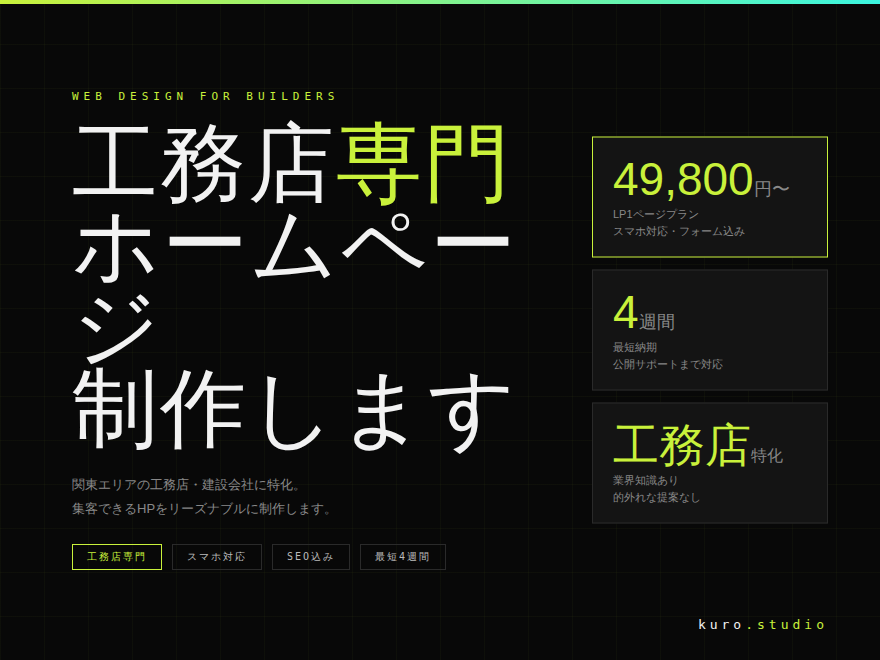
Task: Open the kuro.studio logo link
Action: pyautogui.click(x=762, y=624)
